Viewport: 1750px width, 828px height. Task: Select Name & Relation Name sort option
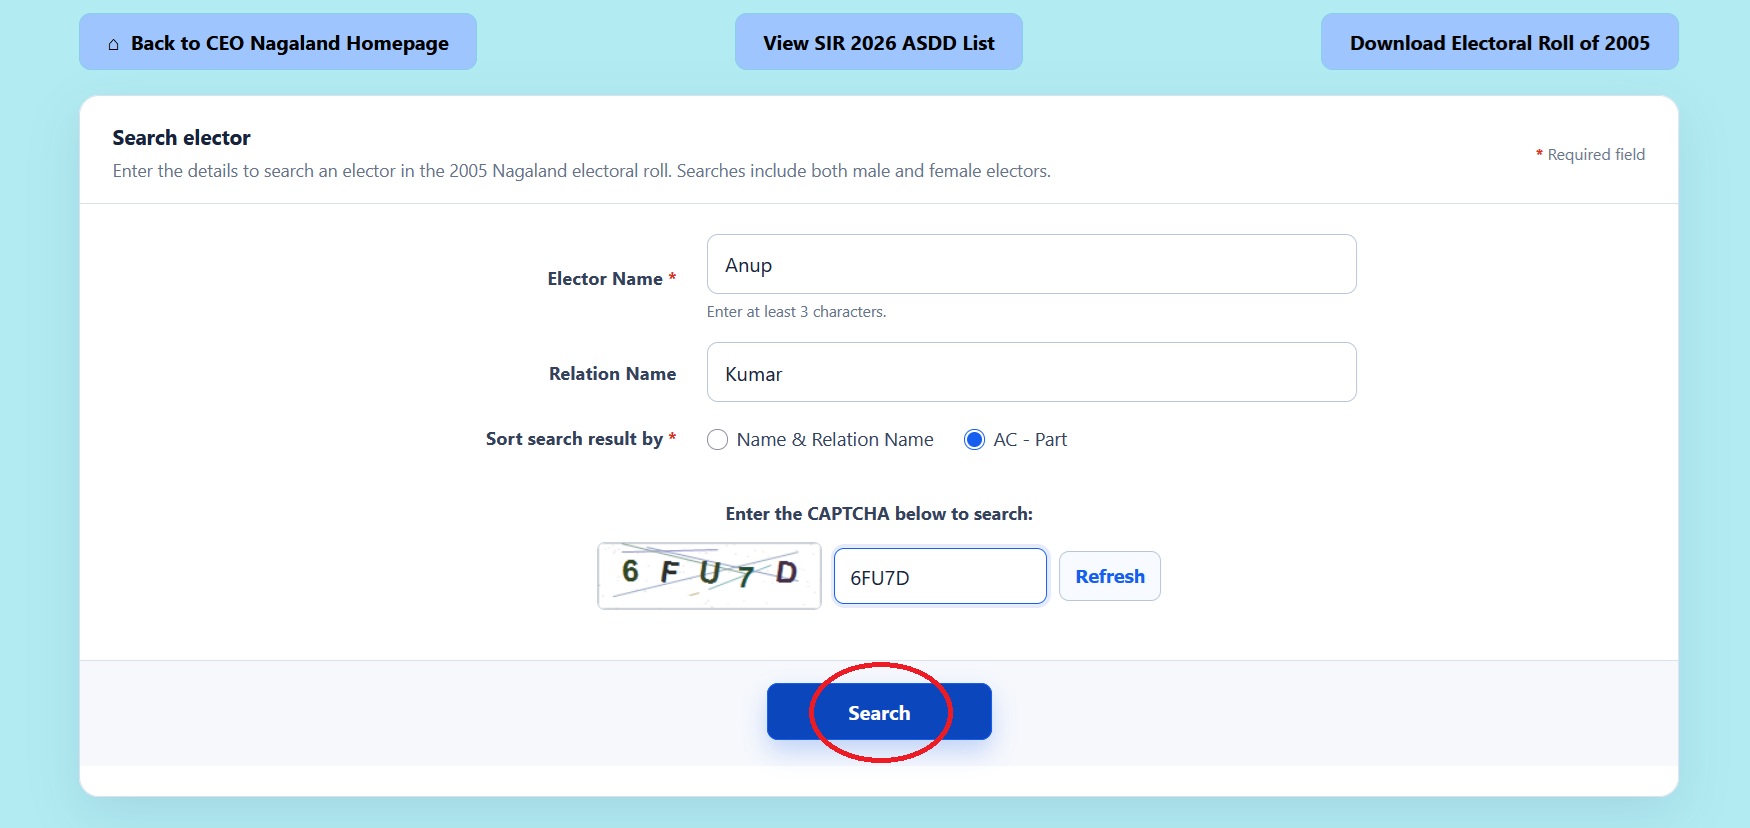[x=717, y=440]
